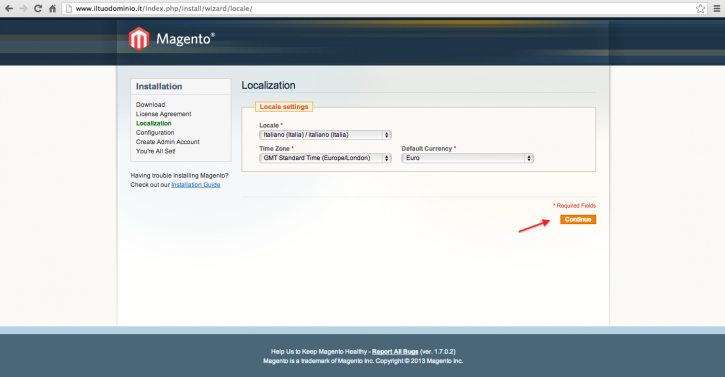Select Download step in Installation list
The width and height of the screenshot is (725, 377).
150,105
